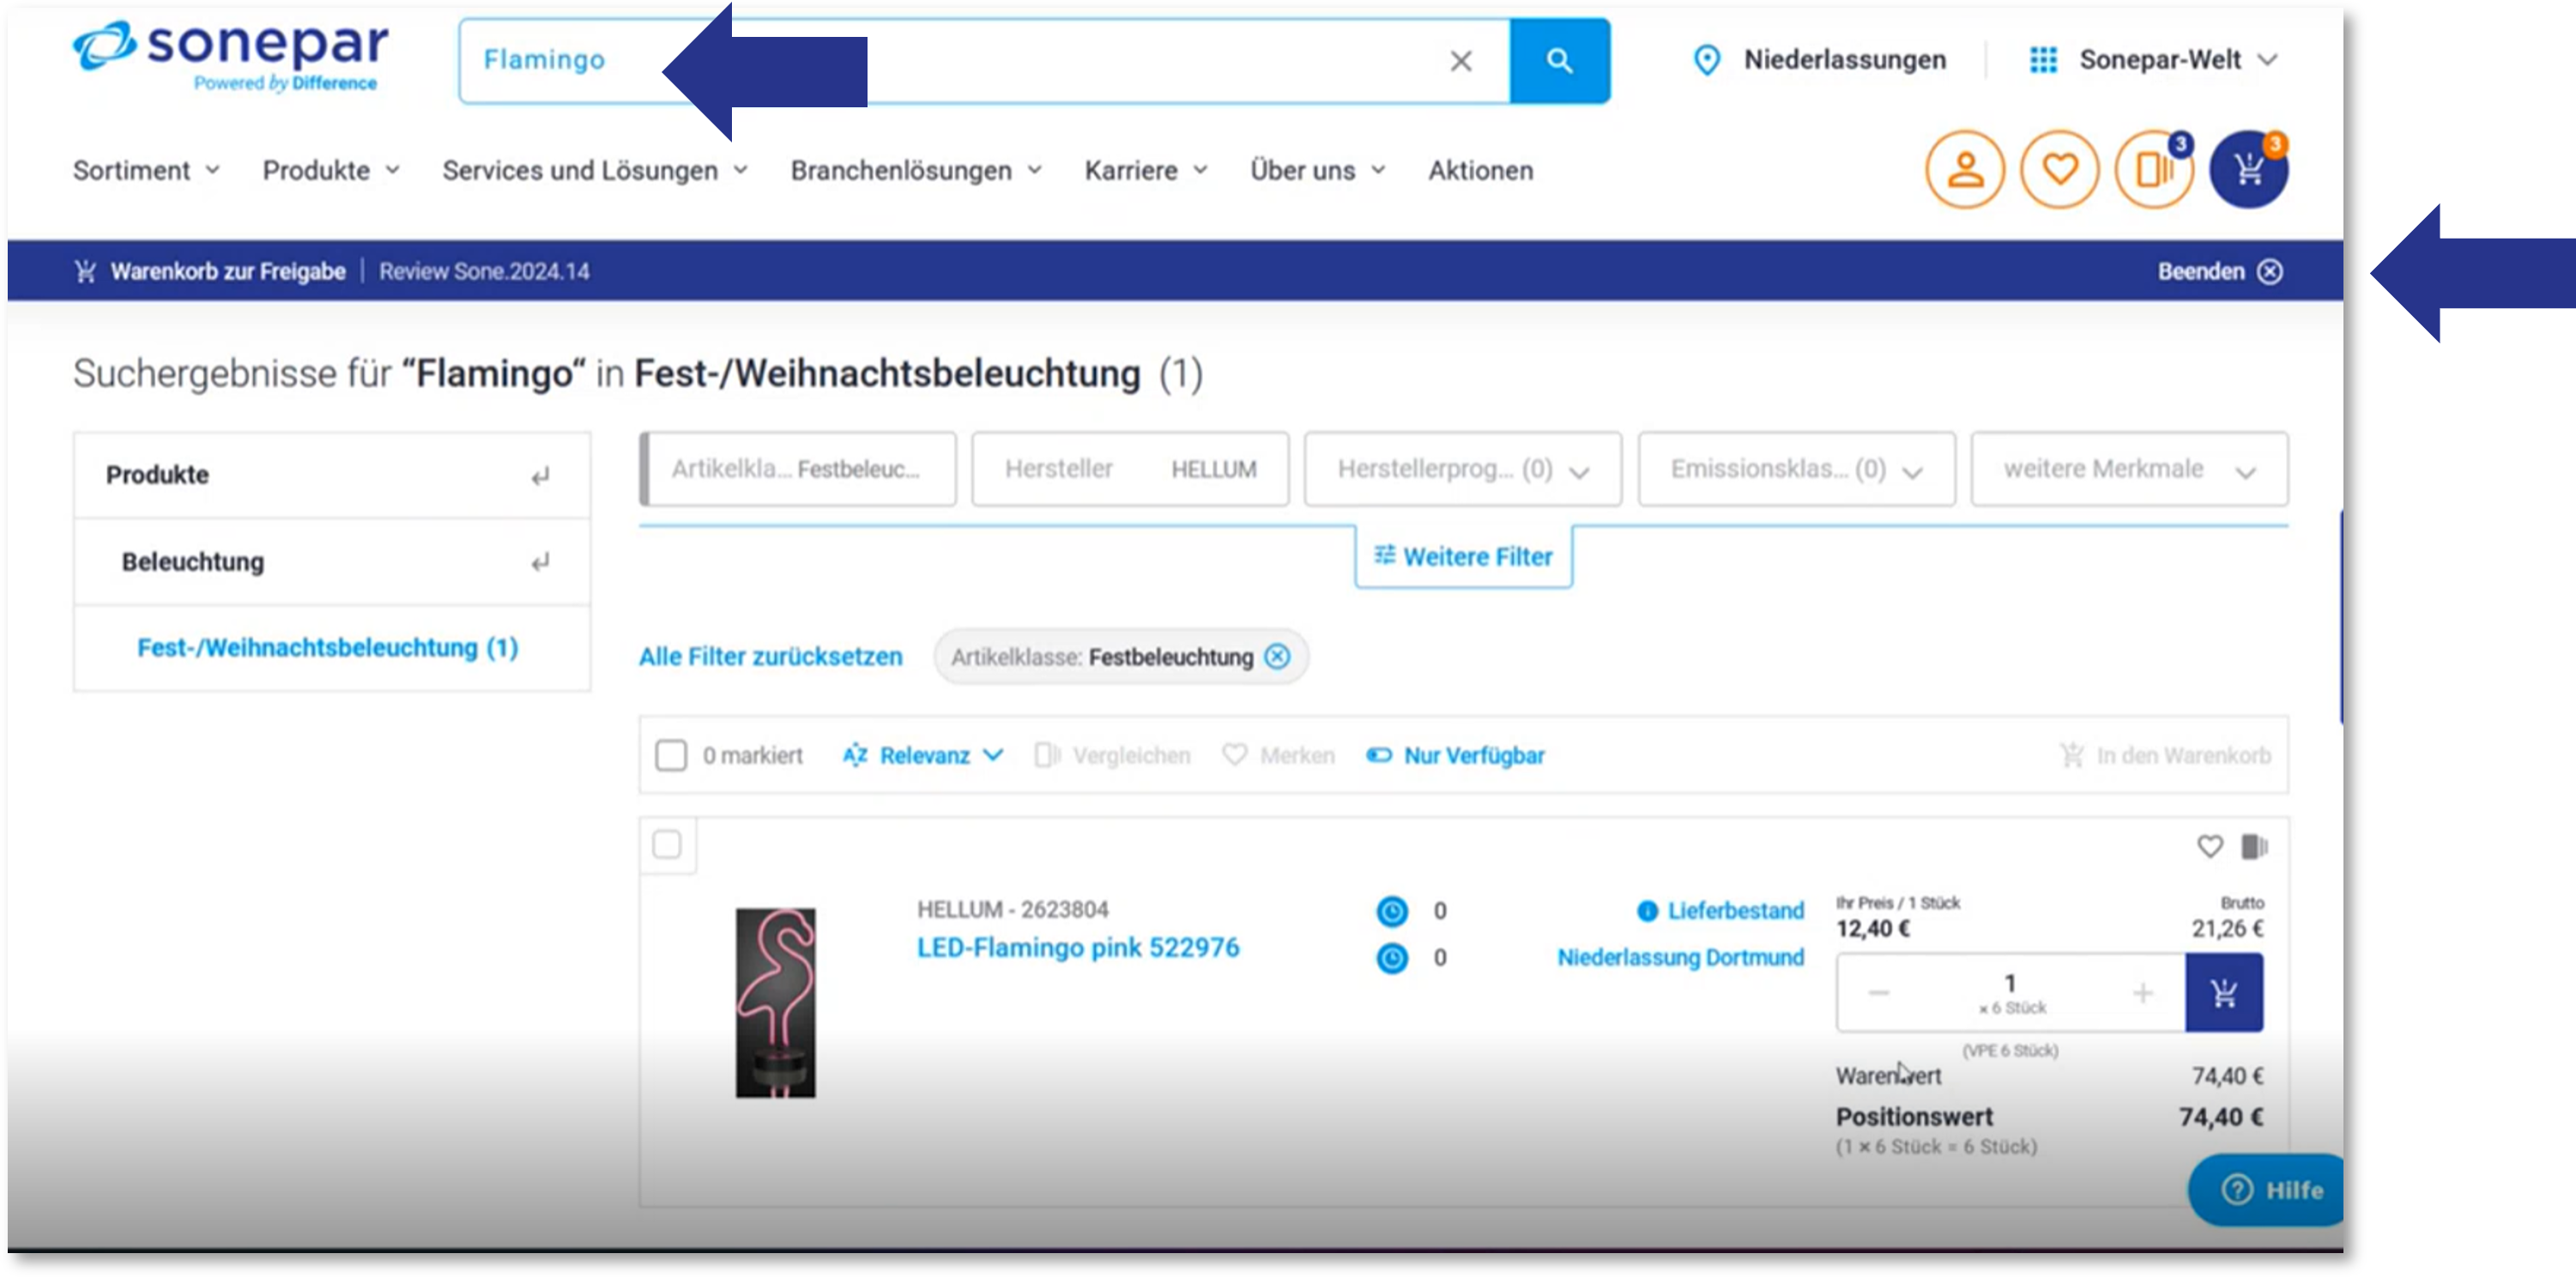Click the Weitere Filter button
The width and height of the screenshot is (2576, 1278).
[1462, 556]
